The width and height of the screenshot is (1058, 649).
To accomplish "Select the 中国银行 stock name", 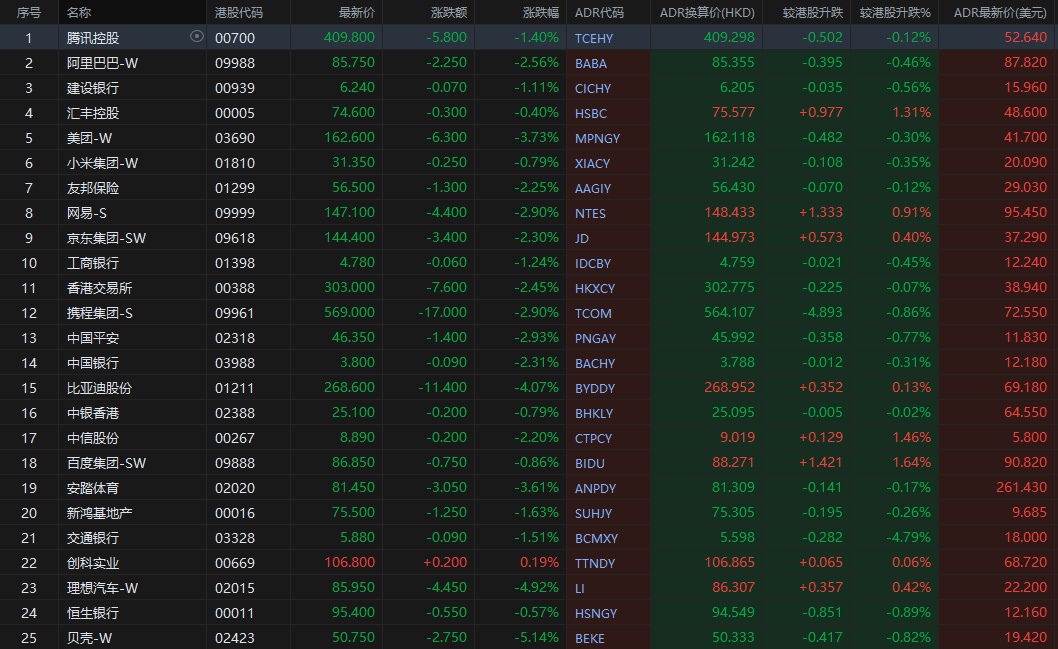I will click(93, 362).
